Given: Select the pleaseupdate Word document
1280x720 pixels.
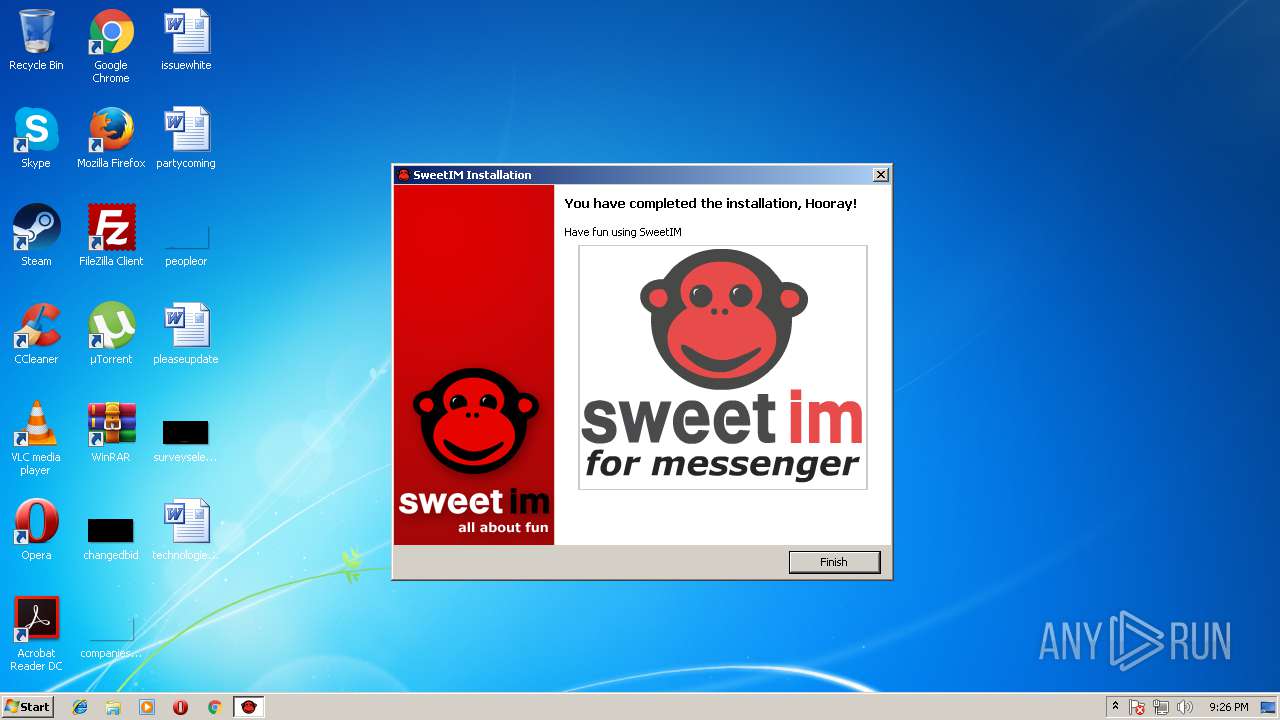Looking at the screenshot, I should [x=186, y=335].
